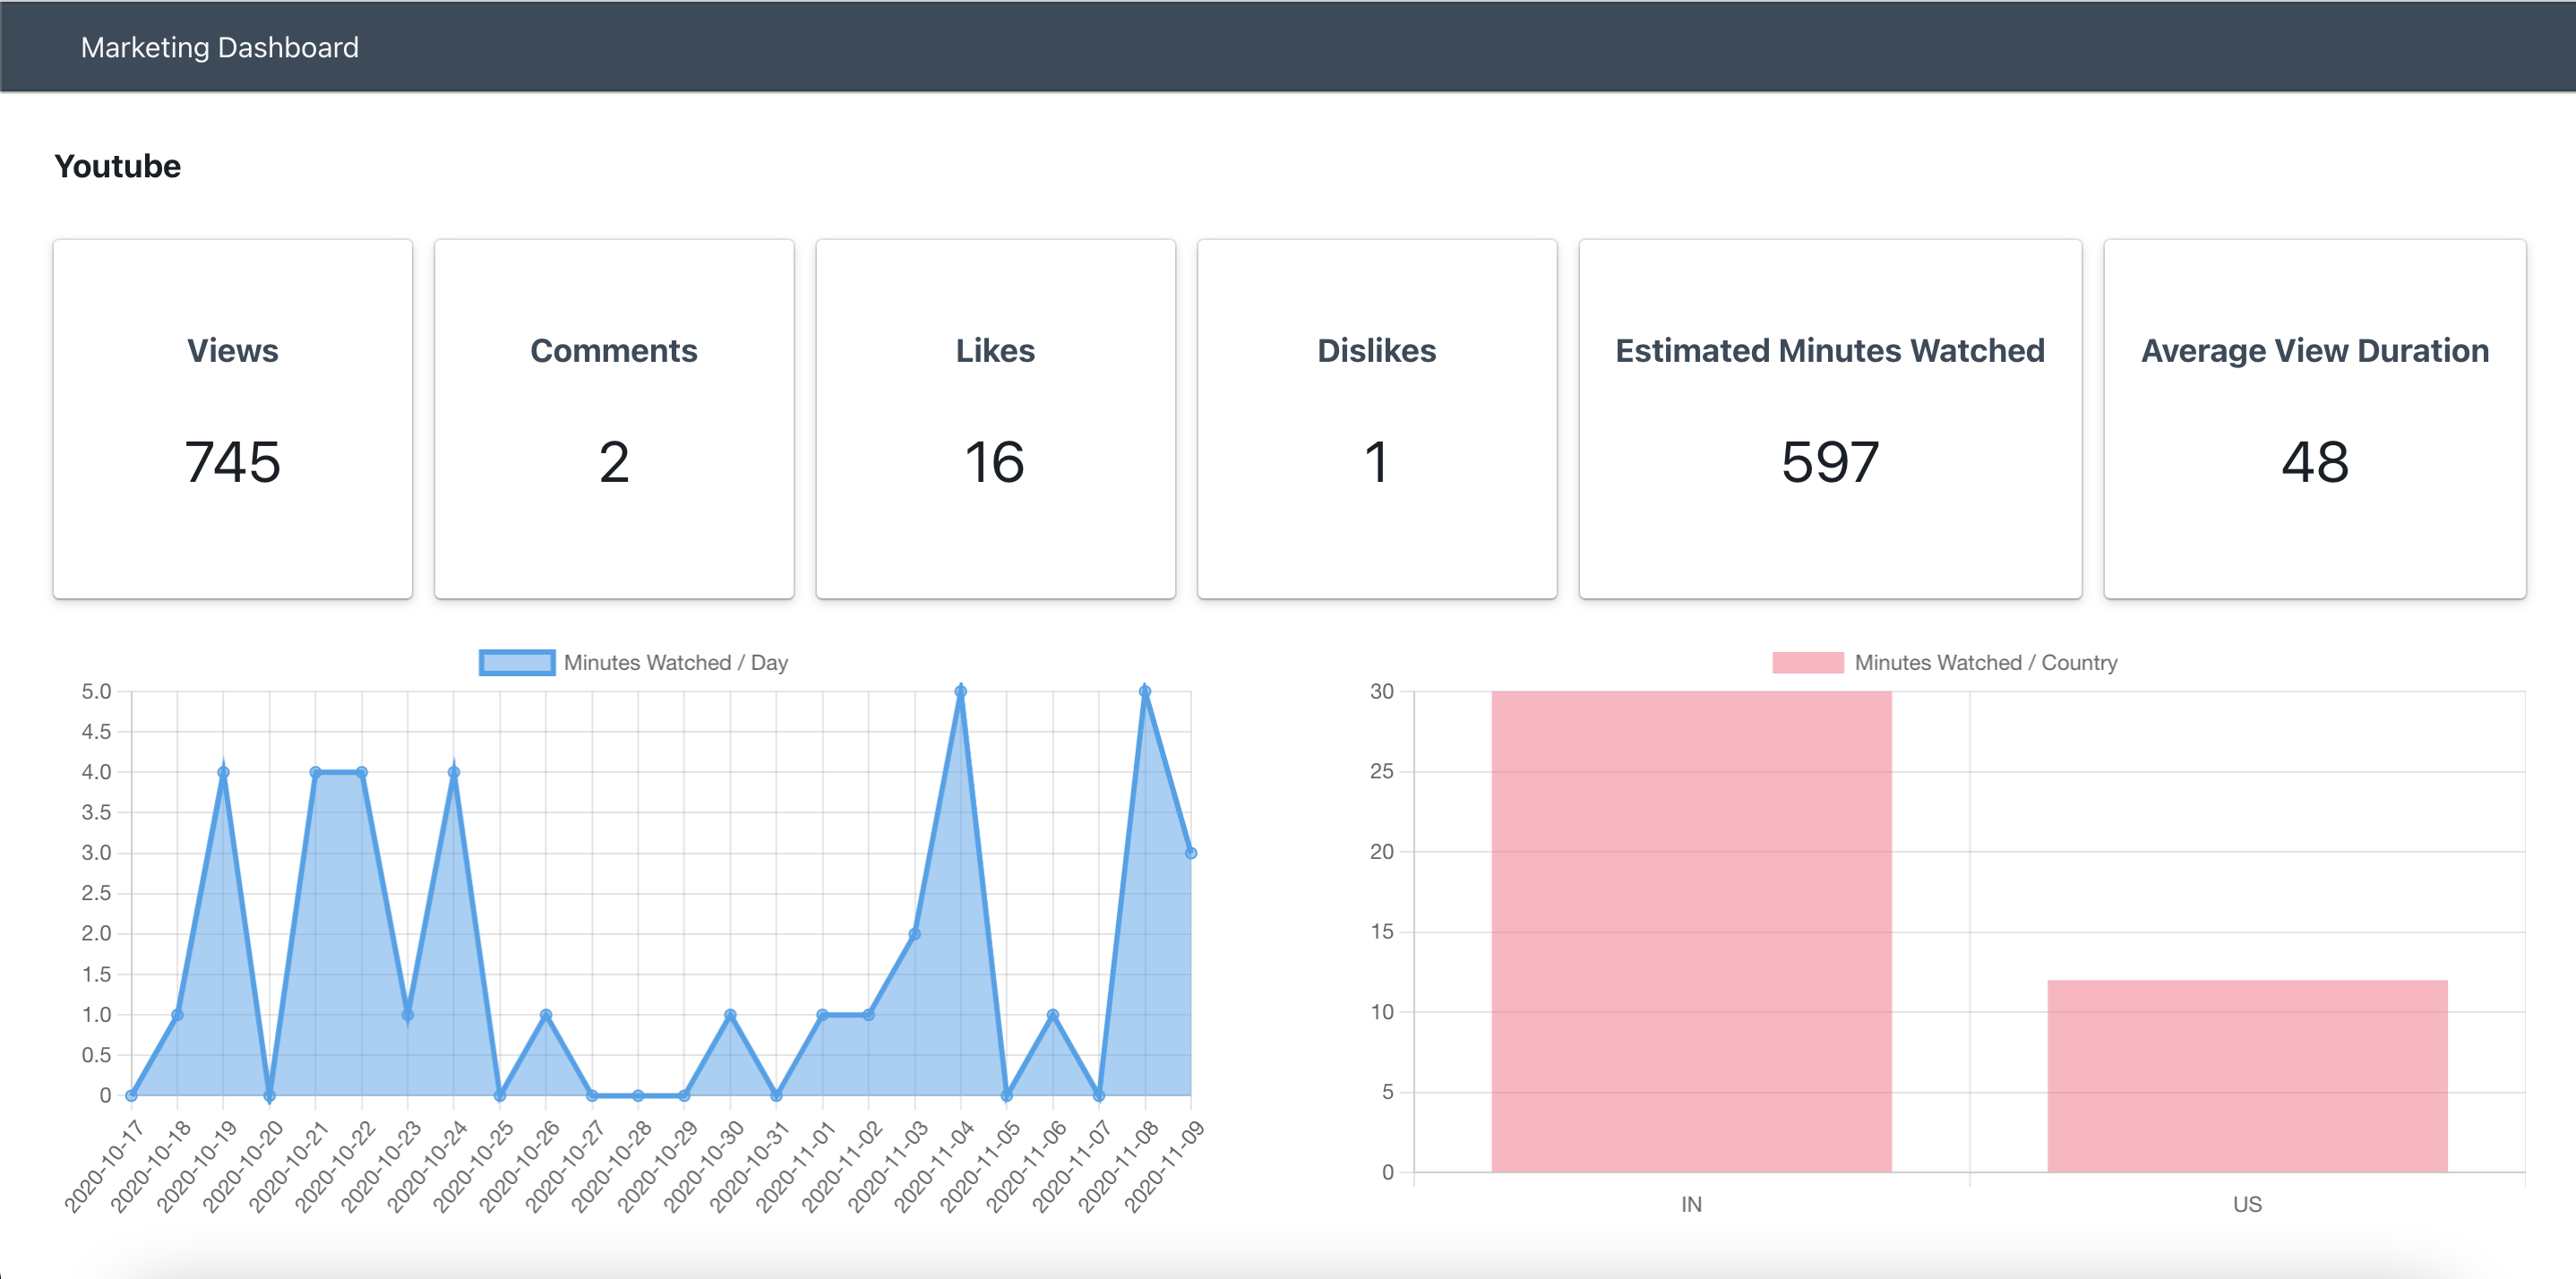
Task: Click the Marketing Dashboard header title
Action: [219, 47]
